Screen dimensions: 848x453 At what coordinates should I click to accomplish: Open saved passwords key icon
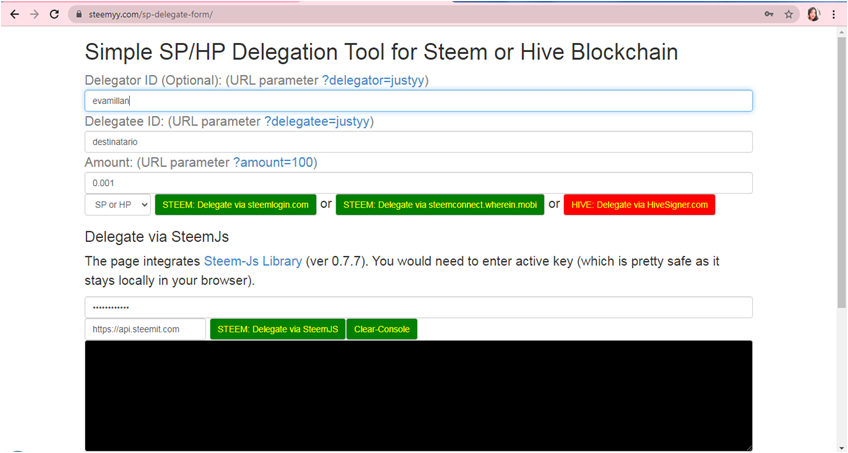point(768,15)
